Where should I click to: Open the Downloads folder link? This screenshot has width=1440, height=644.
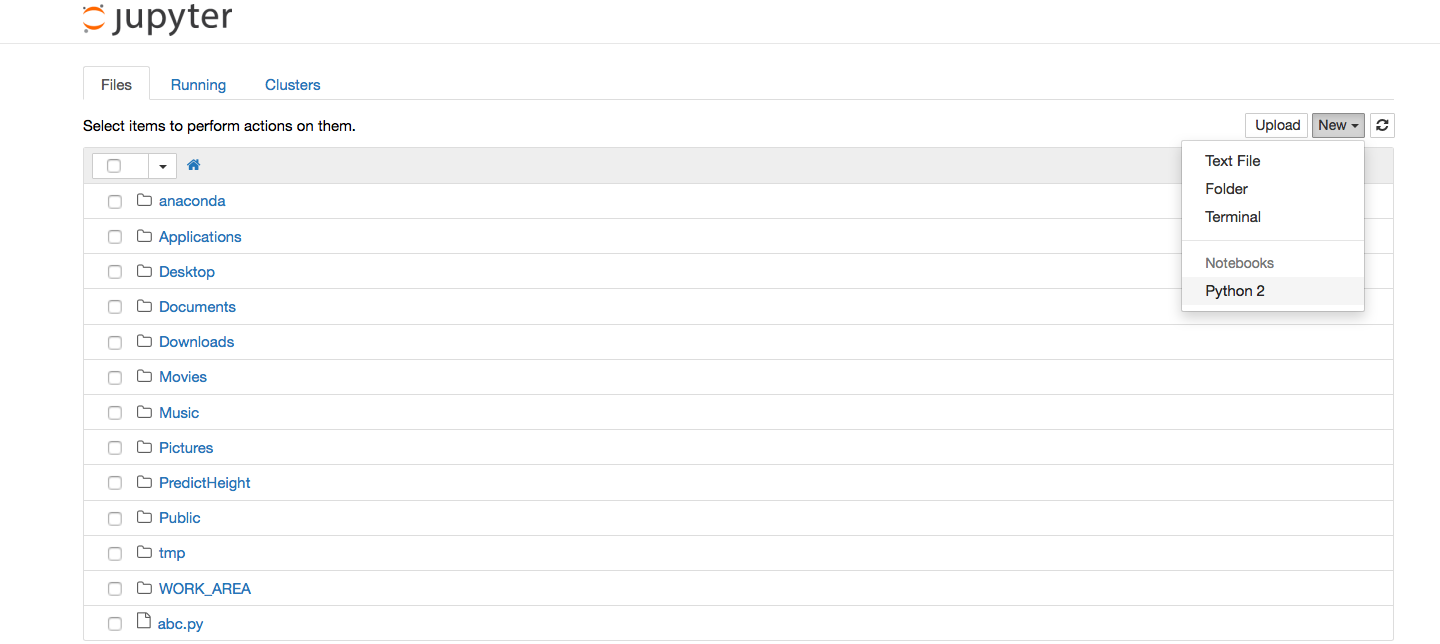pos(196,341)
